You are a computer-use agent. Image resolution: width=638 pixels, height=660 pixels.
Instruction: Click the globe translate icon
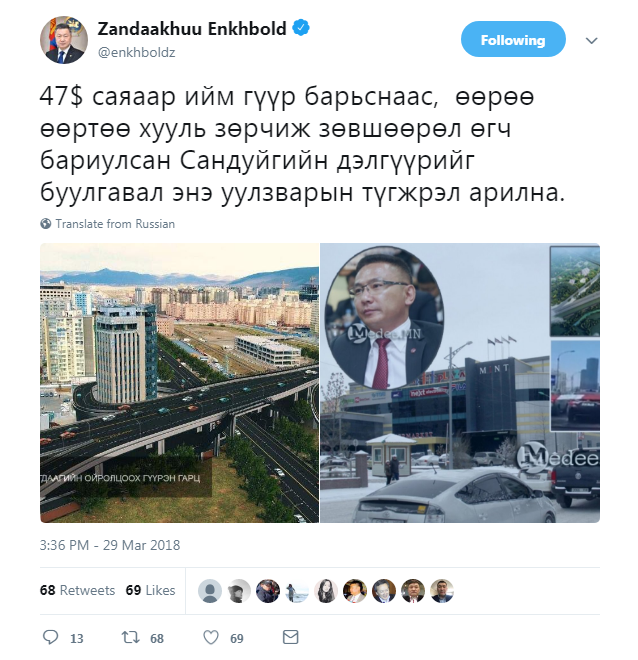pyautogui.click(x=45, y=224)
